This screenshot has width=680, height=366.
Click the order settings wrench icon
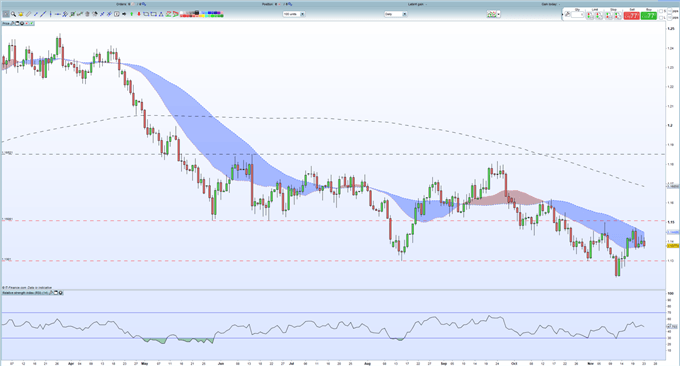(x=568, y=14)
